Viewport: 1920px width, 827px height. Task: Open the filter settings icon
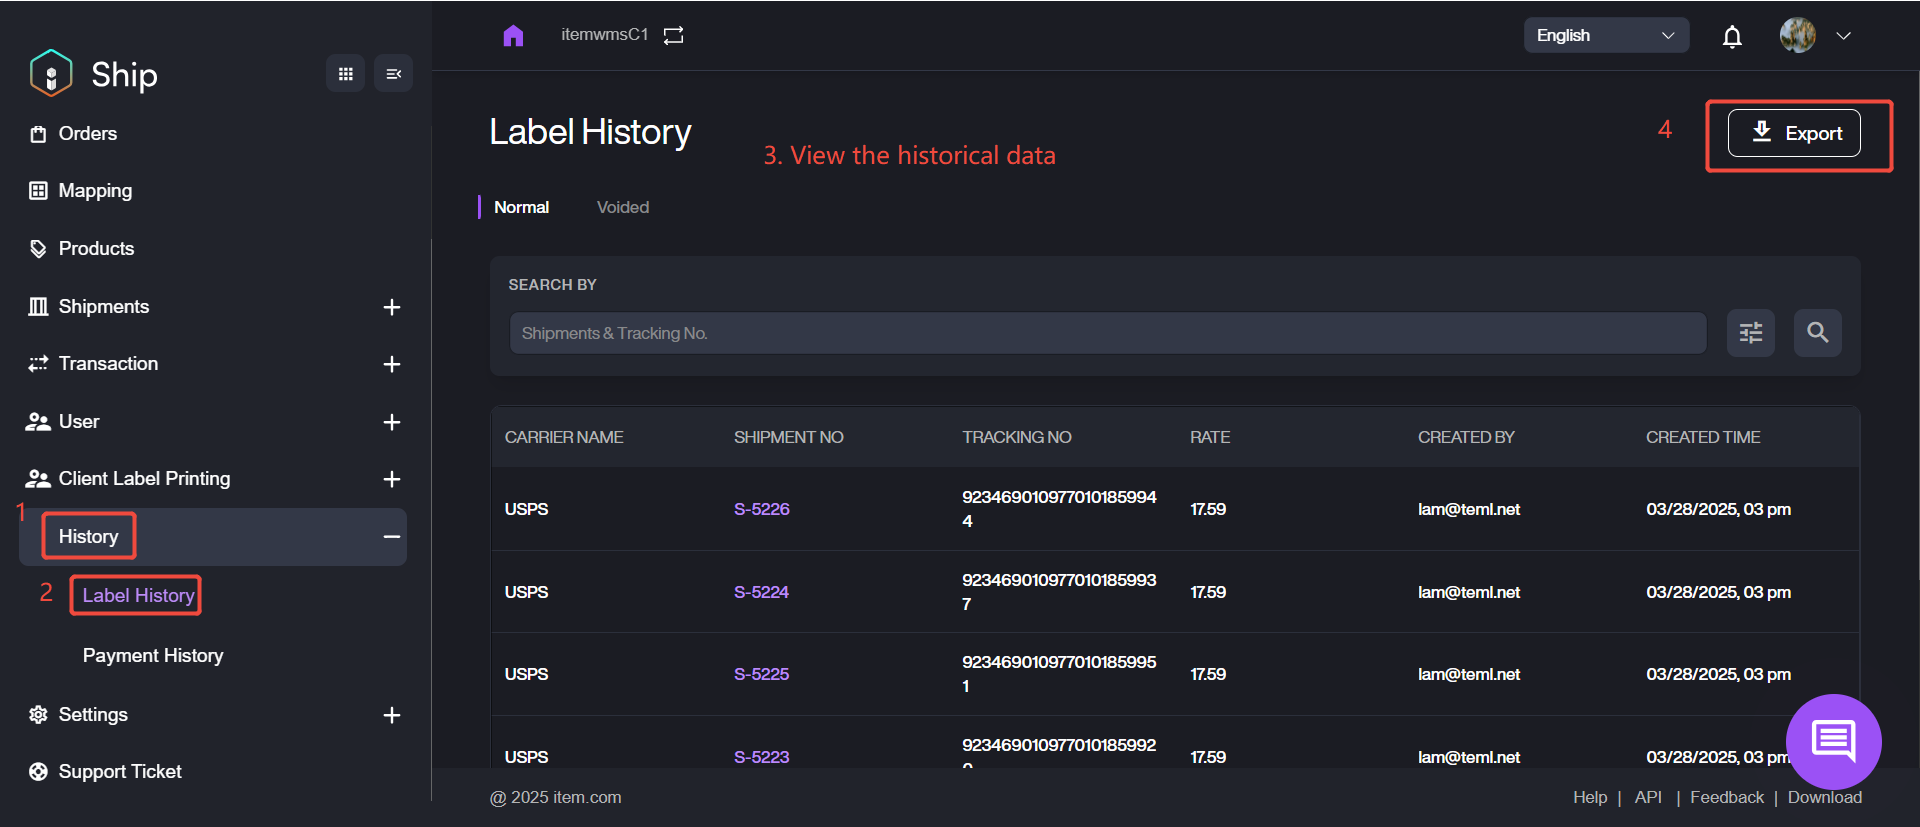click(x=1750, y=333)
